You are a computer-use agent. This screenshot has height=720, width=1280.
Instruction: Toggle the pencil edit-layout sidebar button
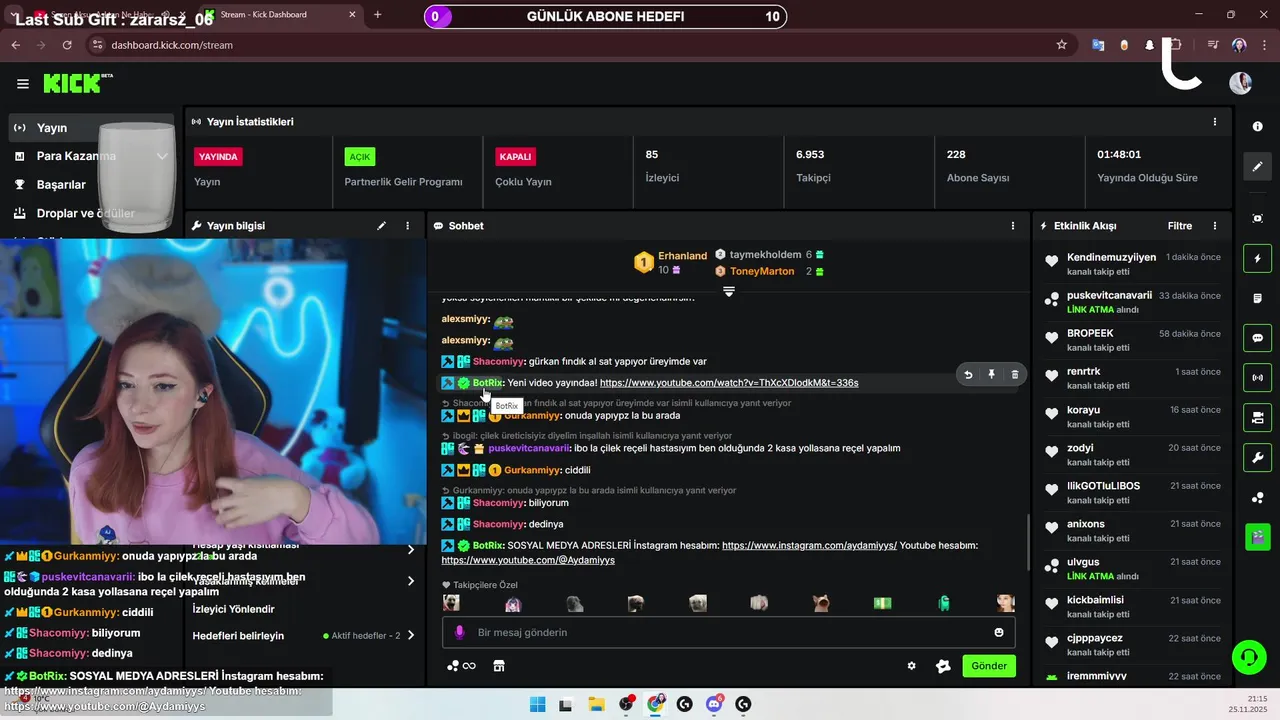pos(1257,166)
